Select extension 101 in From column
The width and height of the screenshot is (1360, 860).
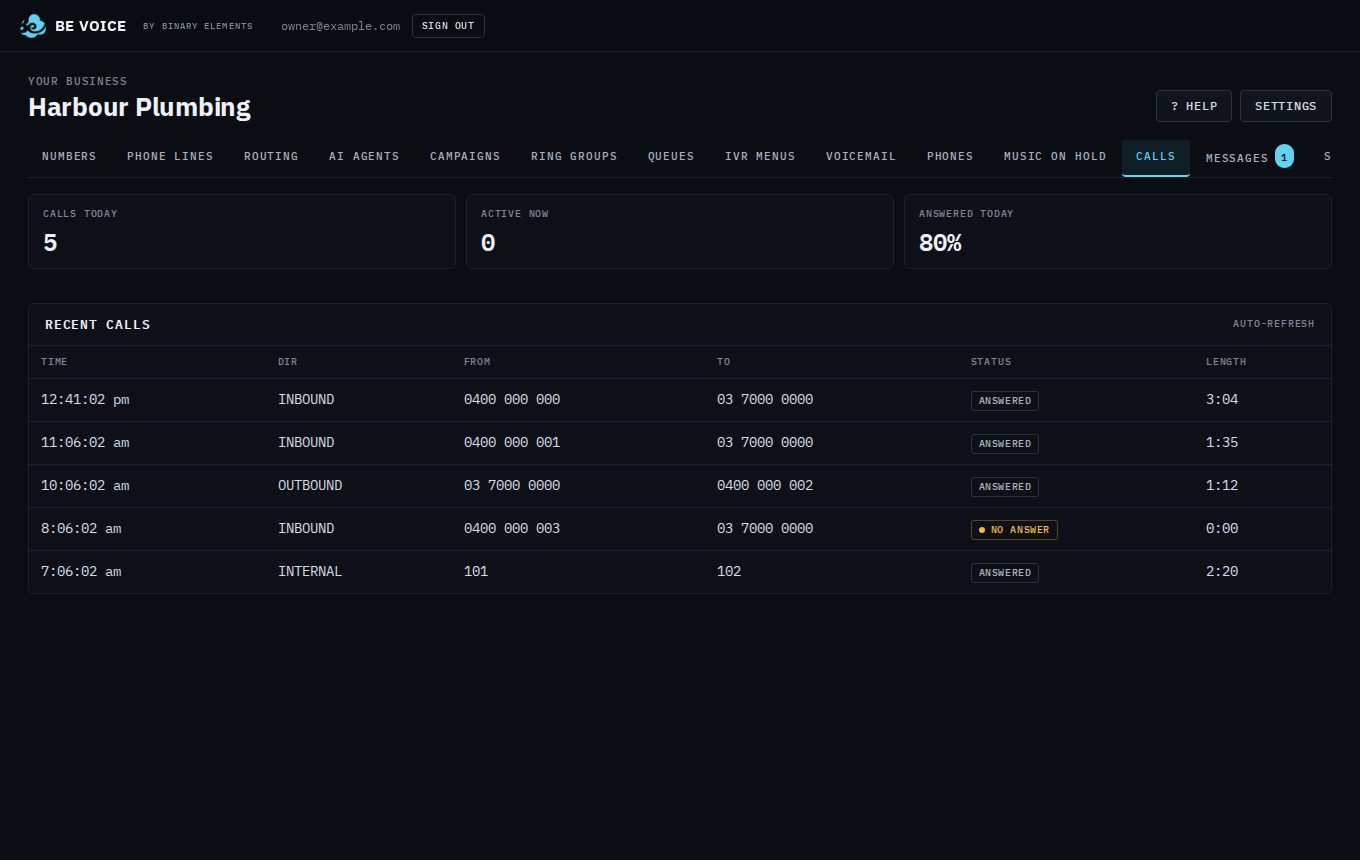[476, 572]
